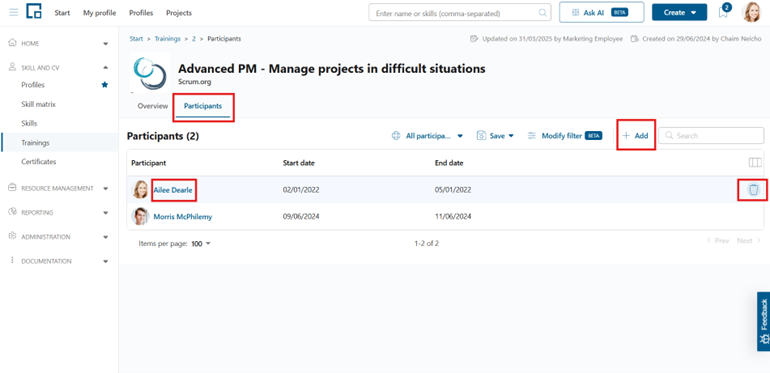
Task: Click the Add participant button
Action: click(635, 136)
